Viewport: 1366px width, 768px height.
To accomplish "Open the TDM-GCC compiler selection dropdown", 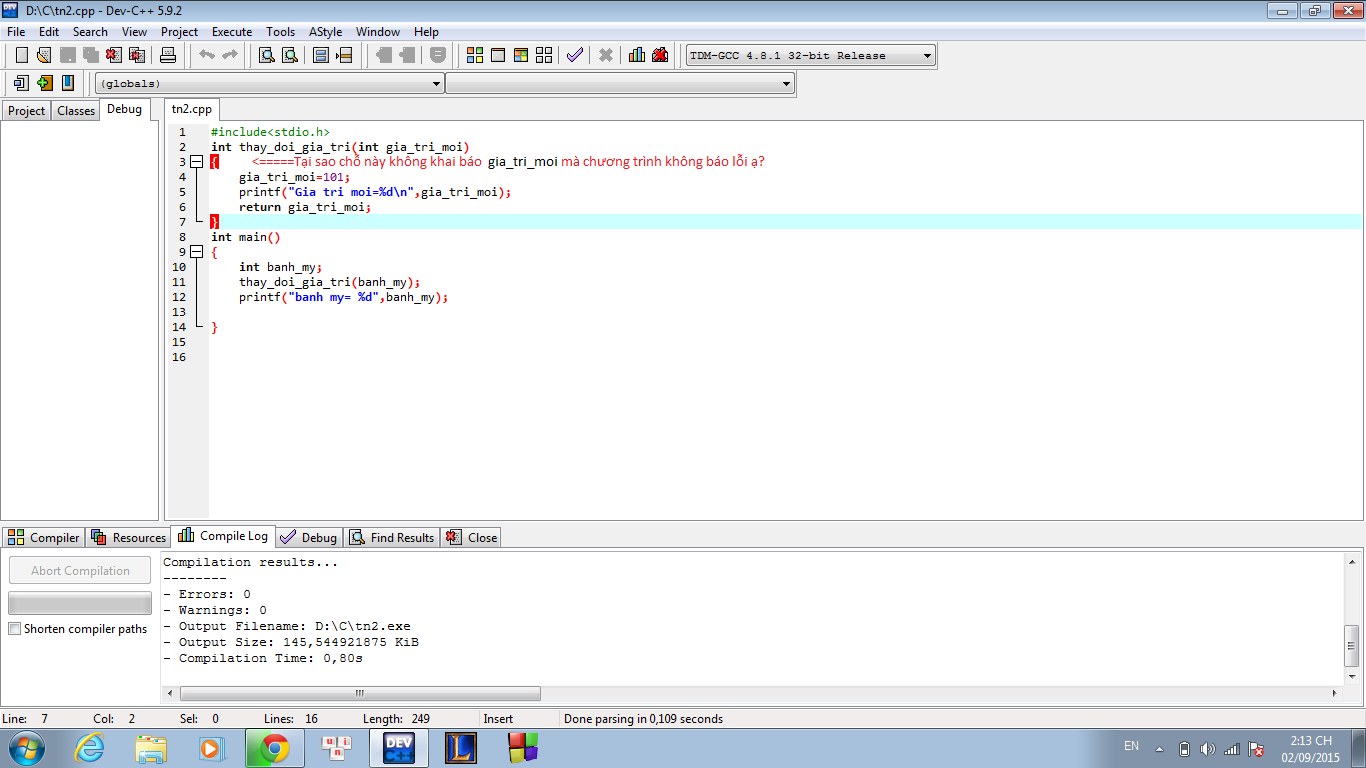I will [x=928, y=56].
